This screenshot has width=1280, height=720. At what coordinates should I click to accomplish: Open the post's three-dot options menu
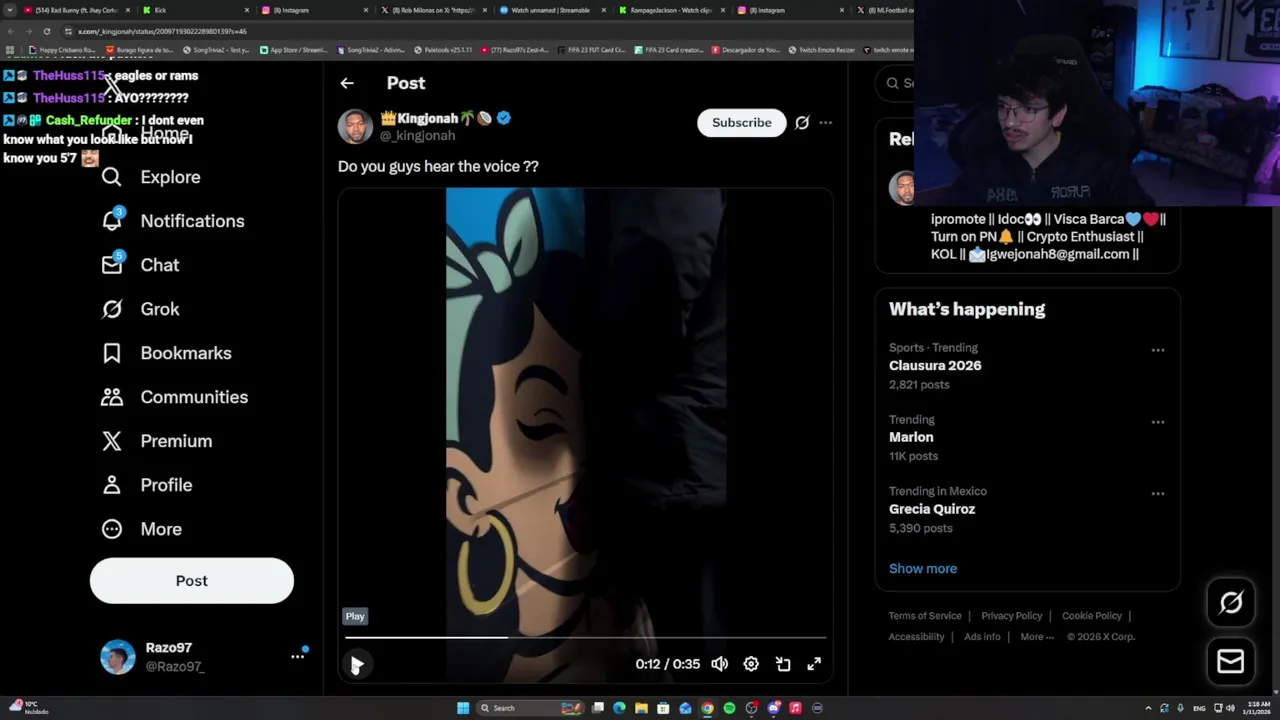[x=825, y=122]
